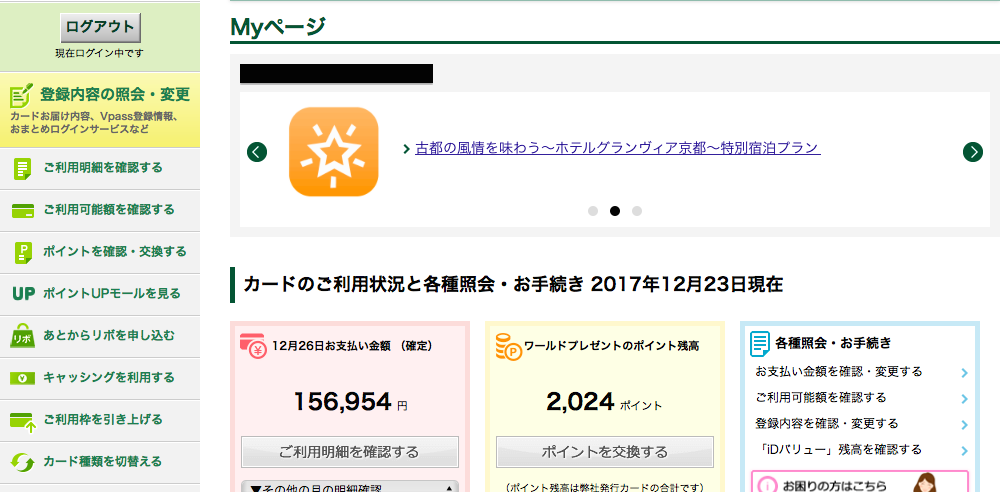The height and width of the screenshot is (492, 1005).
Task: Click the キャッシング yen icon
Action: 22,378
